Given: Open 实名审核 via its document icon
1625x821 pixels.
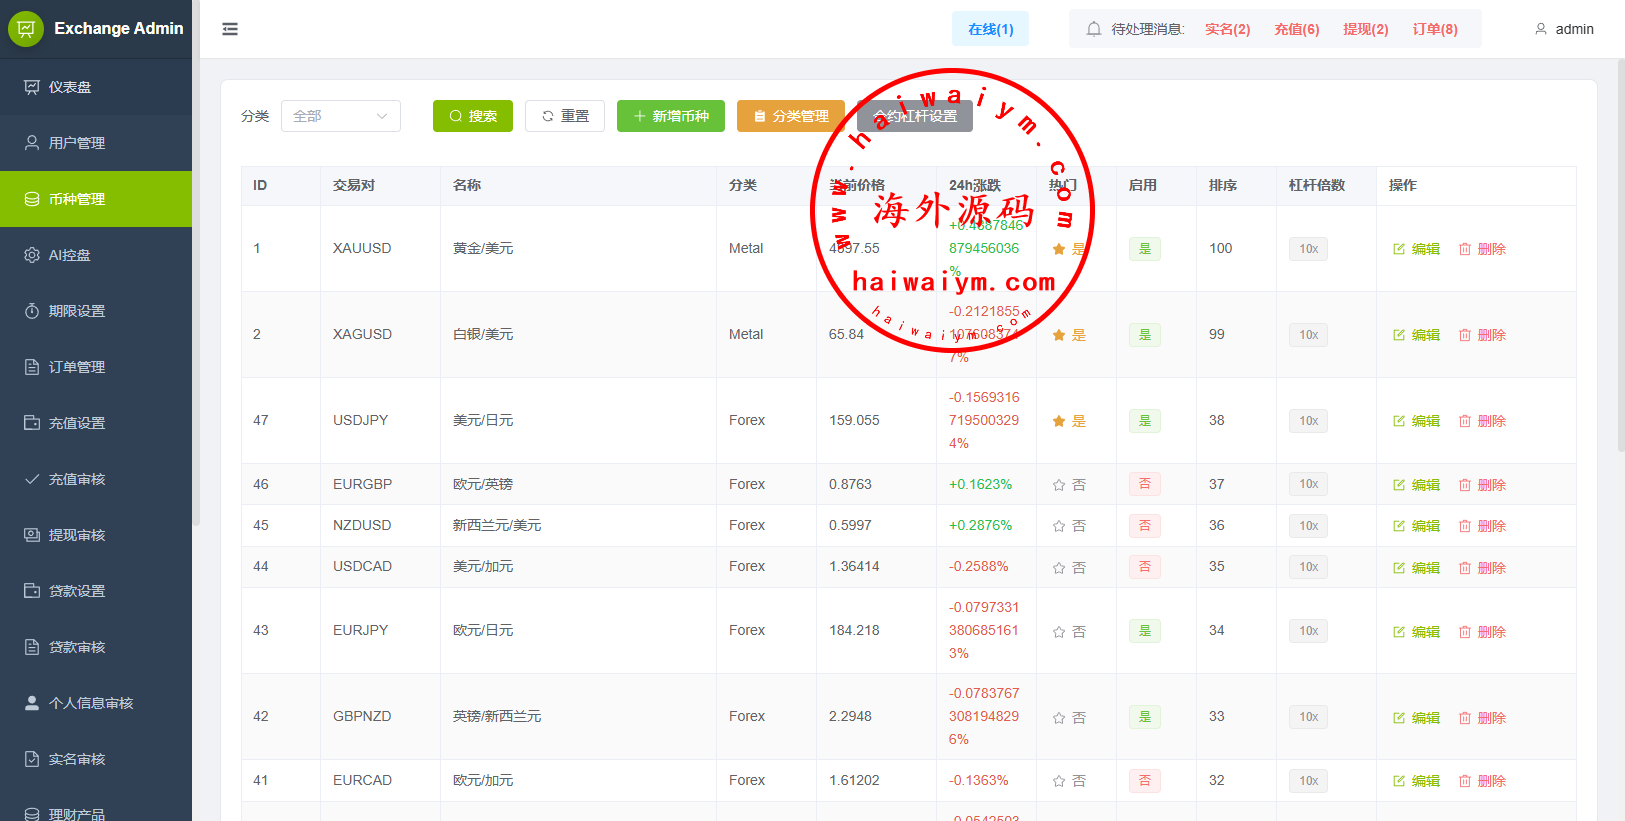Looking at the screenshot, I should tap(32, 759).
